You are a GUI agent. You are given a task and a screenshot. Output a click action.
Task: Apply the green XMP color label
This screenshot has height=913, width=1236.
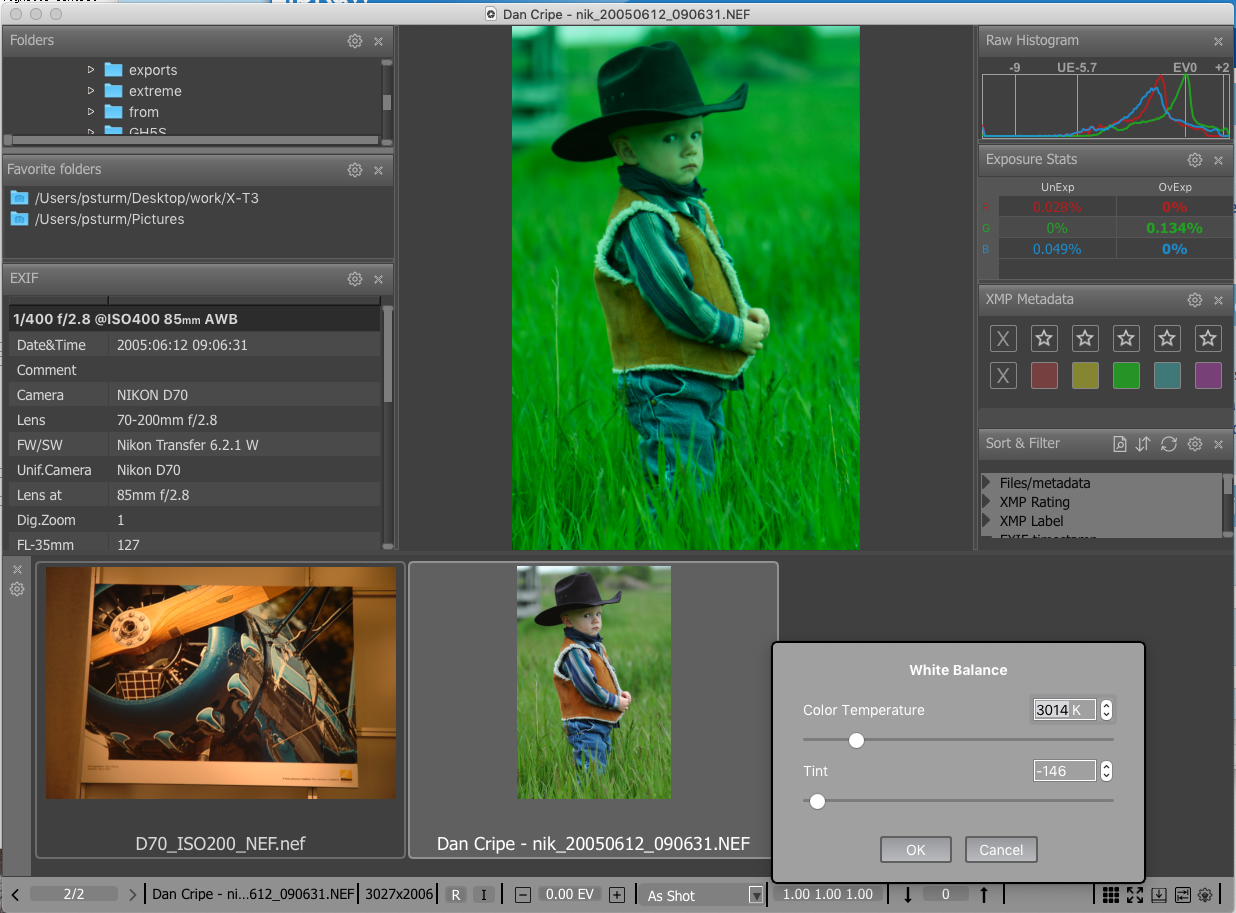[x=1126, y=376]
